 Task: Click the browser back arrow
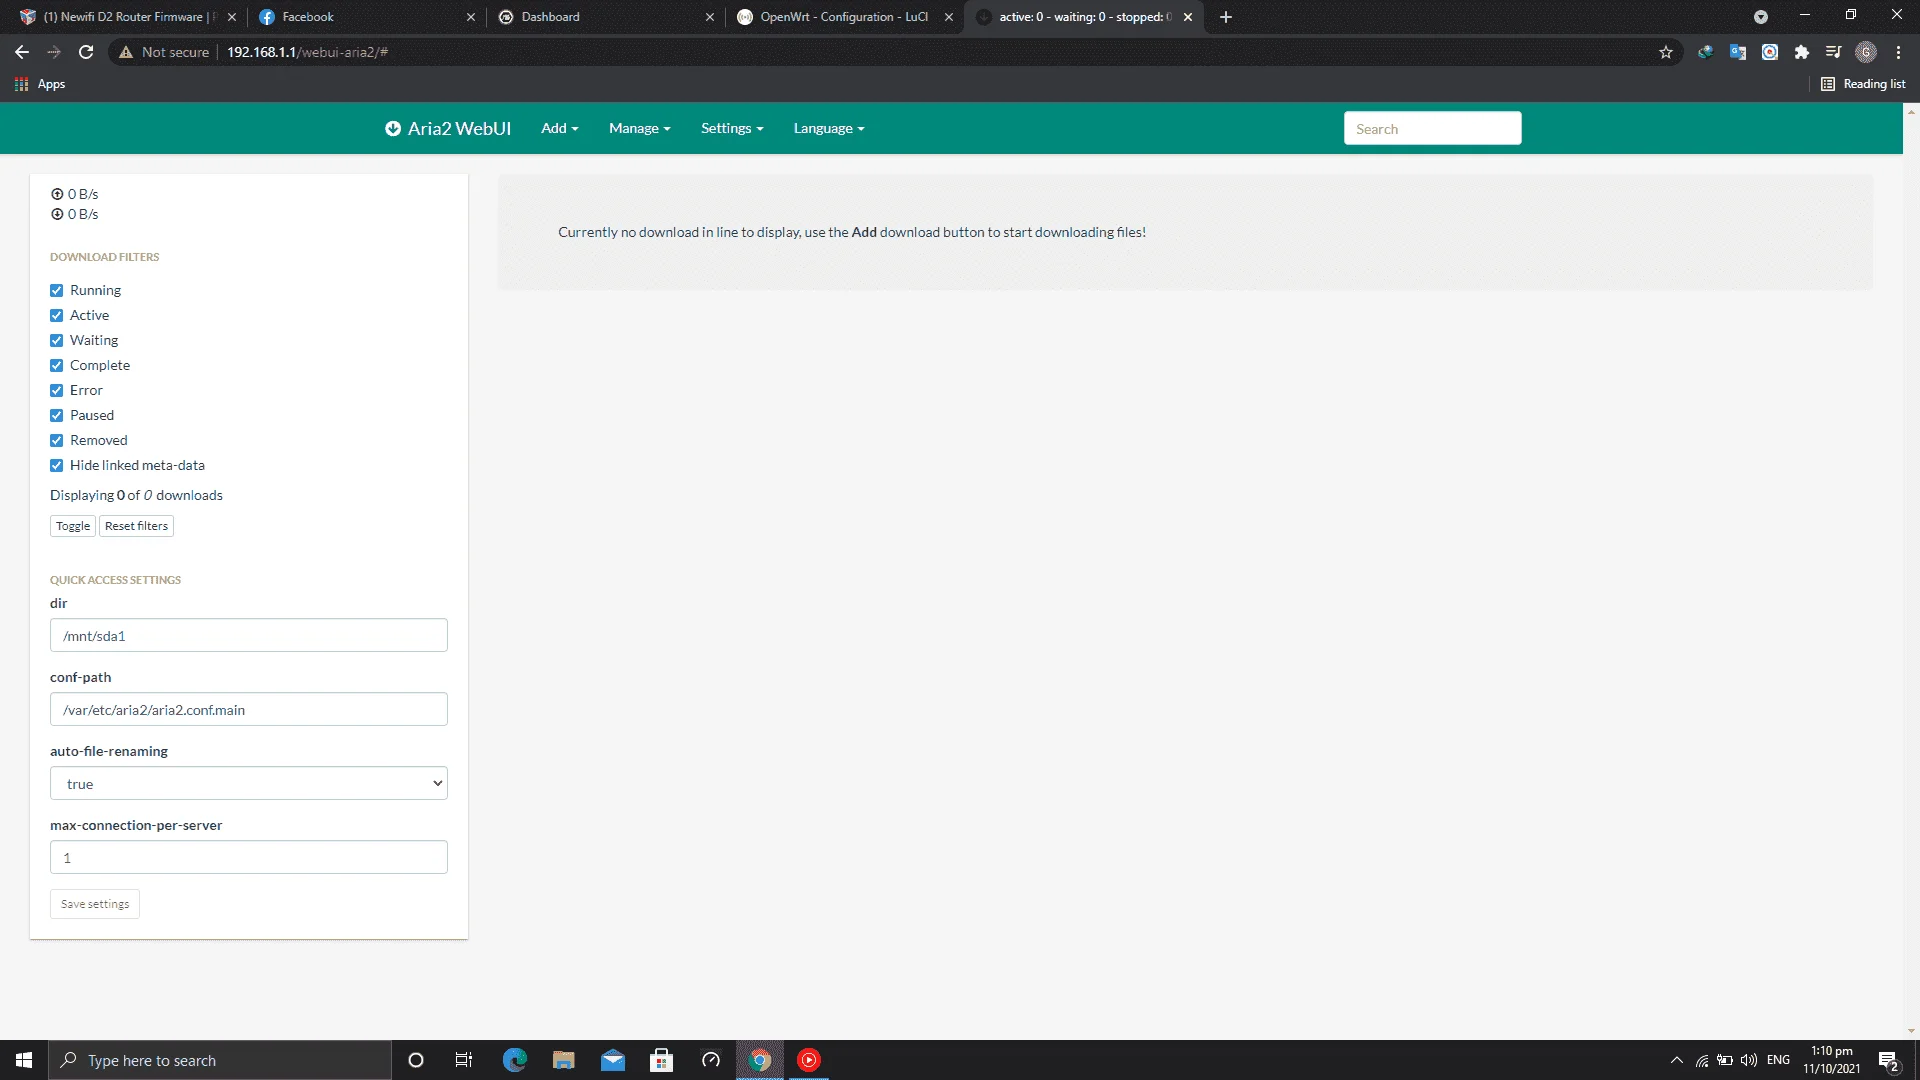[22, 52]
